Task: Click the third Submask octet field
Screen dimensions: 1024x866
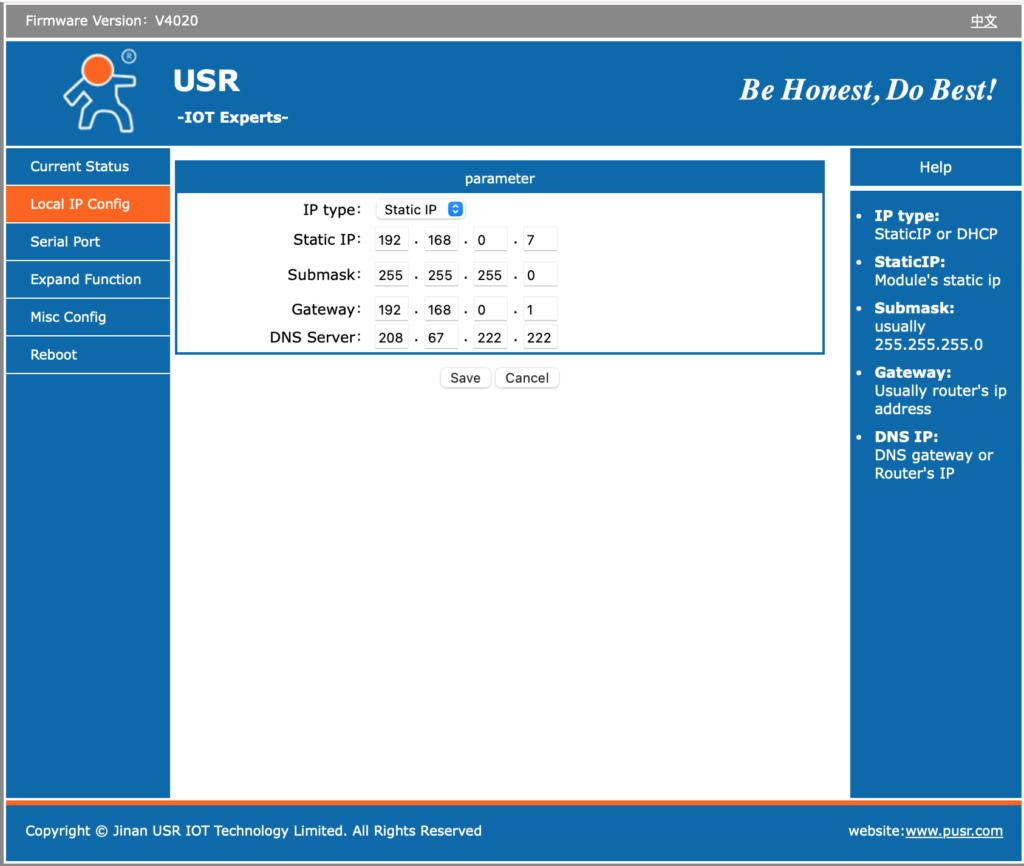Action: 490,275
